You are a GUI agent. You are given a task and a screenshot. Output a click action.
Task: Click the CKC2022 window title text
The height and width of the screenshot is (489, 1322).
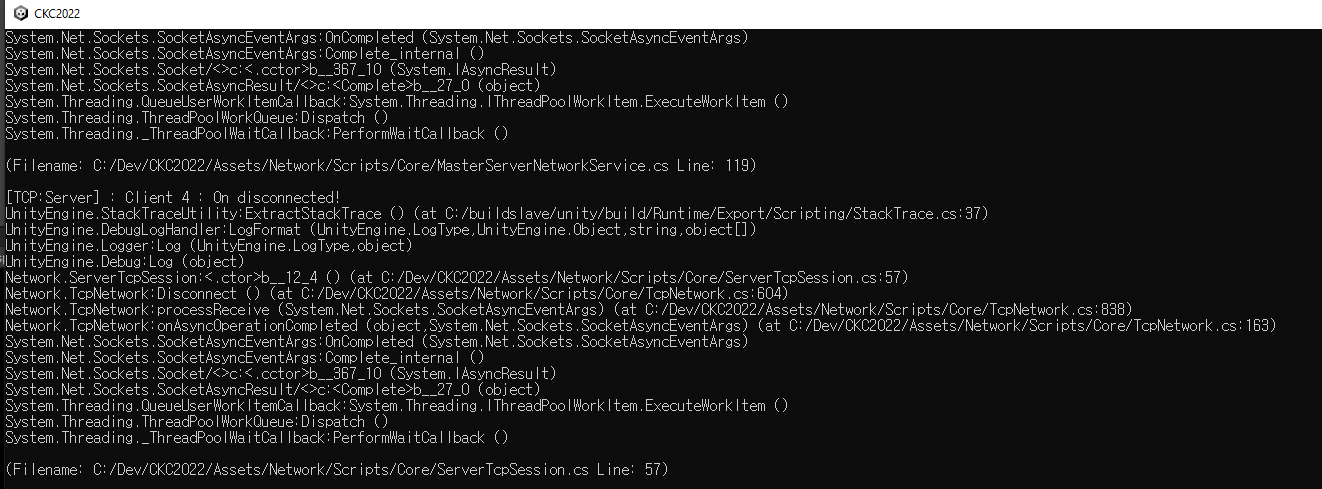click(57, 13)
